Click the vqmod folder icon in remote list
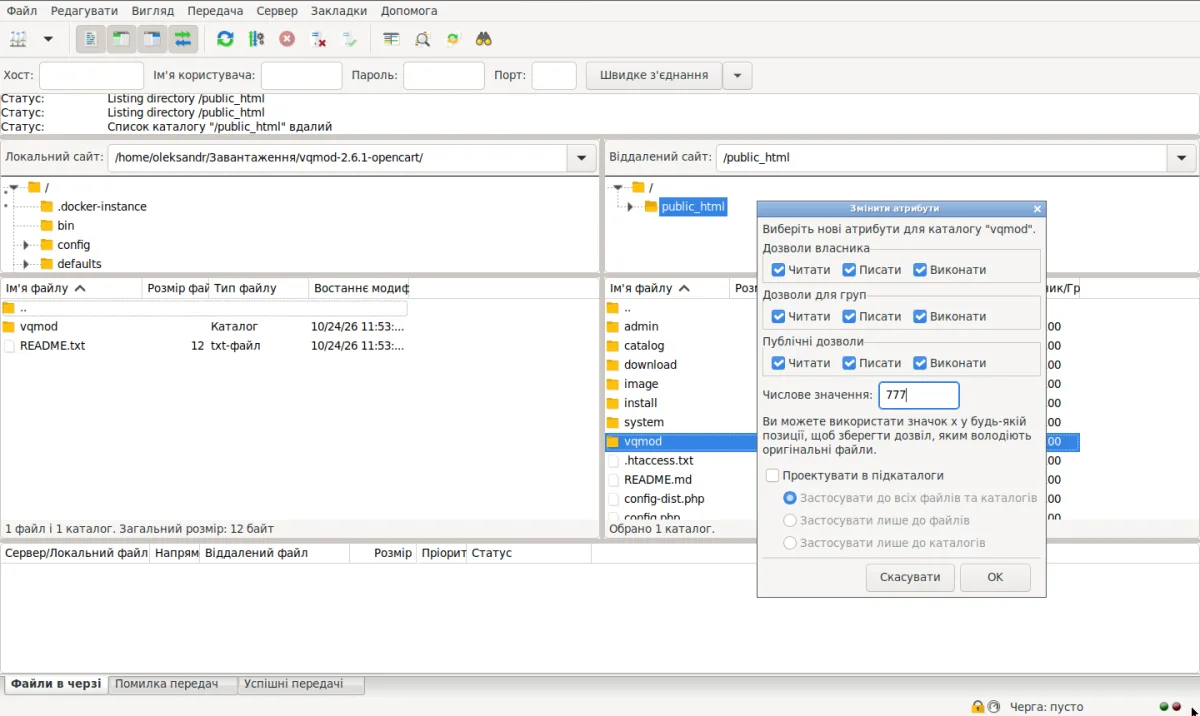 click(x=613, y=441)
